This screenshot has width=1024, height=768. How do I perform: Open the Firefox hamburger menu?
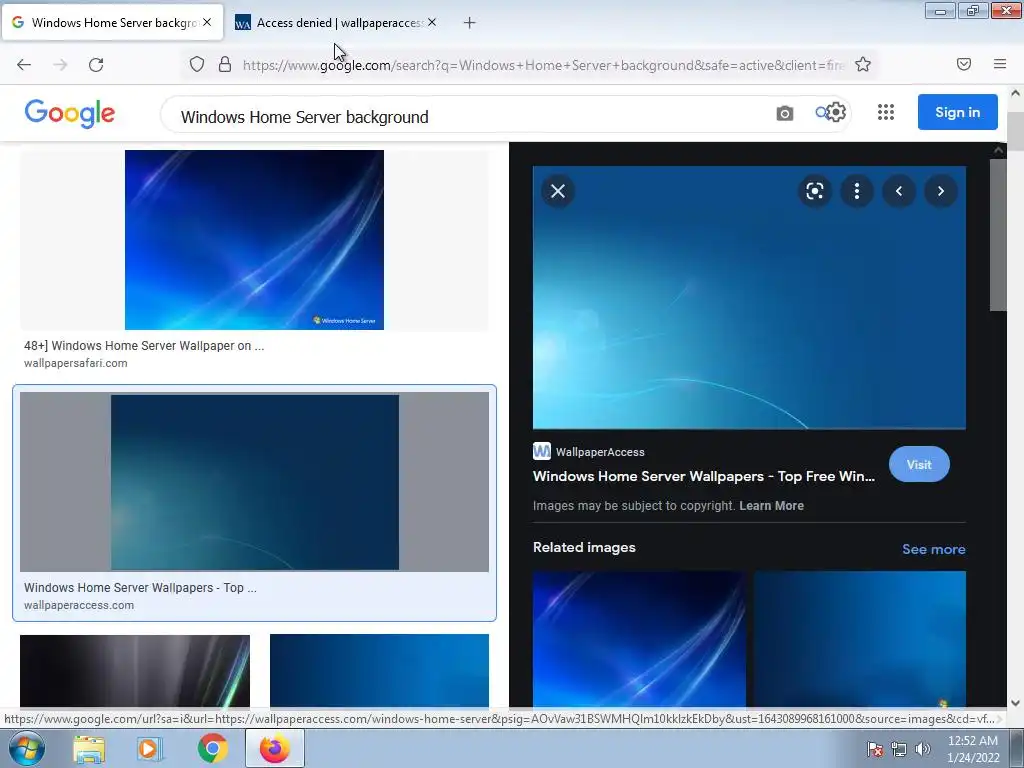point(999,64)
